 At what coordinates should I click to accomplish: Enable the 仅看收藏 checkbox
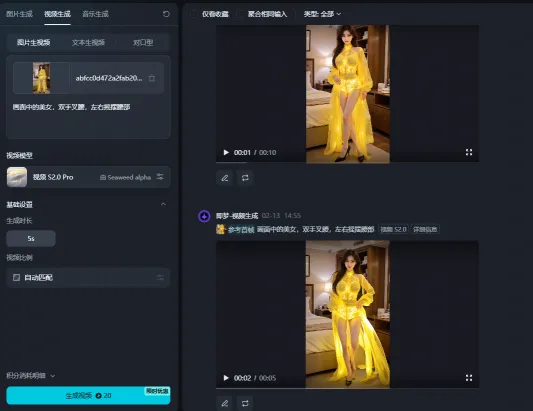coord(194,14)
